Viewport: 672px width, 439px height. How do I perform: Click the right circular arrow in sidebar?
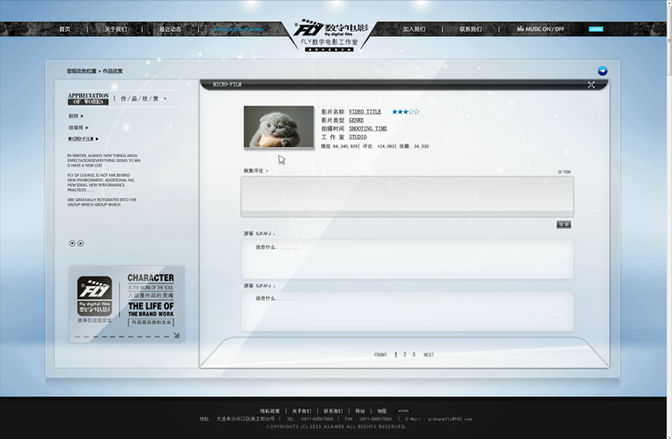point(81,243)
